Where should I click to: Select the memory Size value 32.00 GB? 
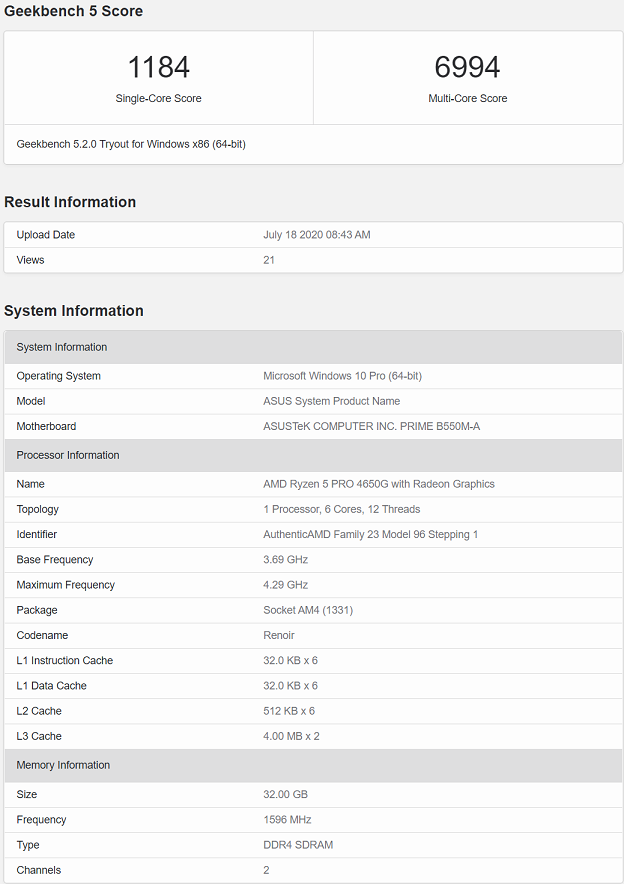click(x=285, y=794)
